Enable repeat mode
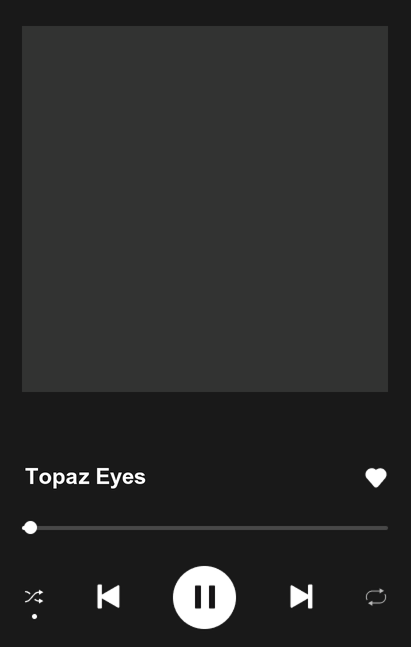 [x=376, y=597]
